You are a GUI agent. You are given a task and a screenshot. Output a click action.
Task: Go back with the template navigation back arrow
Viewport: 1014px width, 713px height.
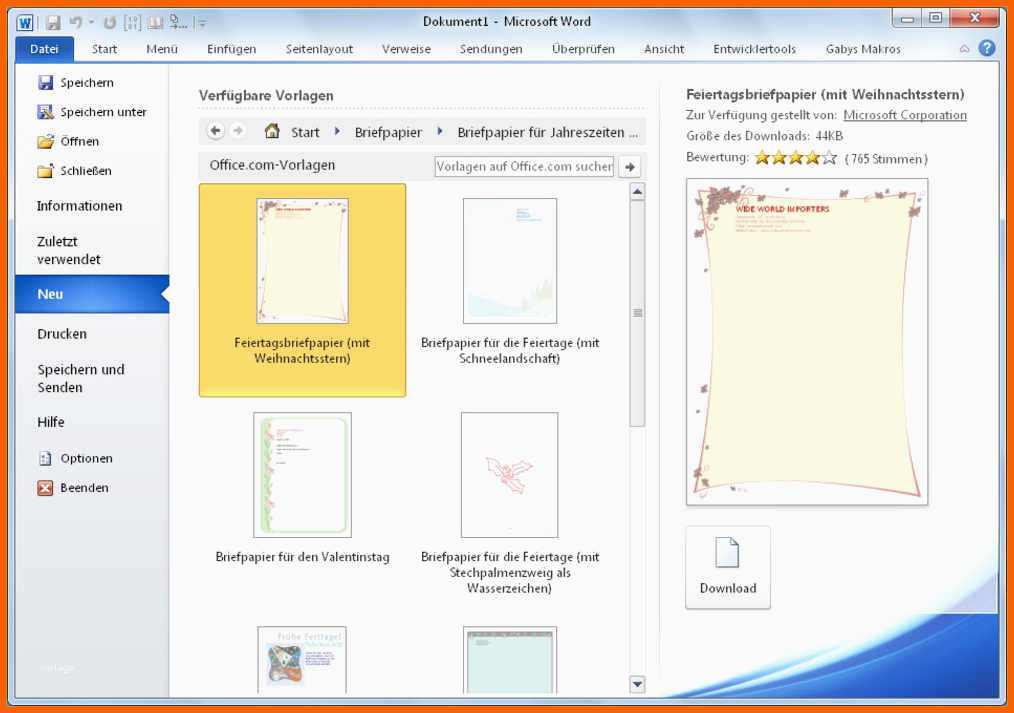tap(215, 131)
